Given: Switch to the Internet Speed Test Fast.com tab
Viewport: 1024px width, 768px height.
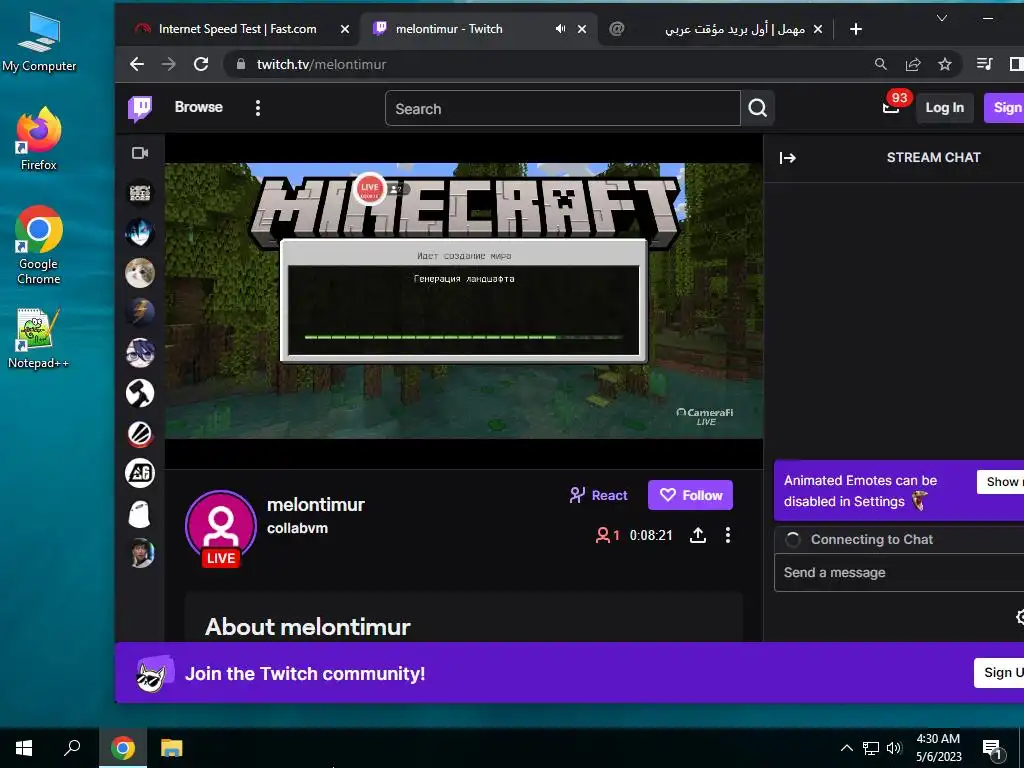Looking at the screenshot, I should click(236, 29).
